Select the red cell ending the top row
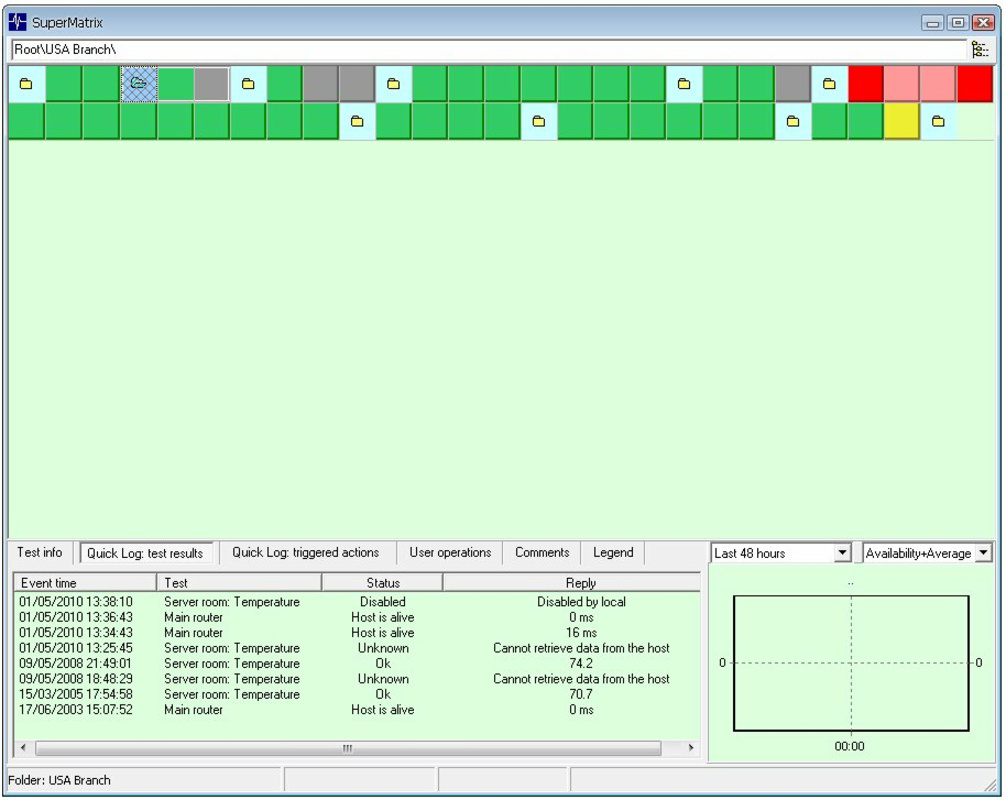 point(974,84)
